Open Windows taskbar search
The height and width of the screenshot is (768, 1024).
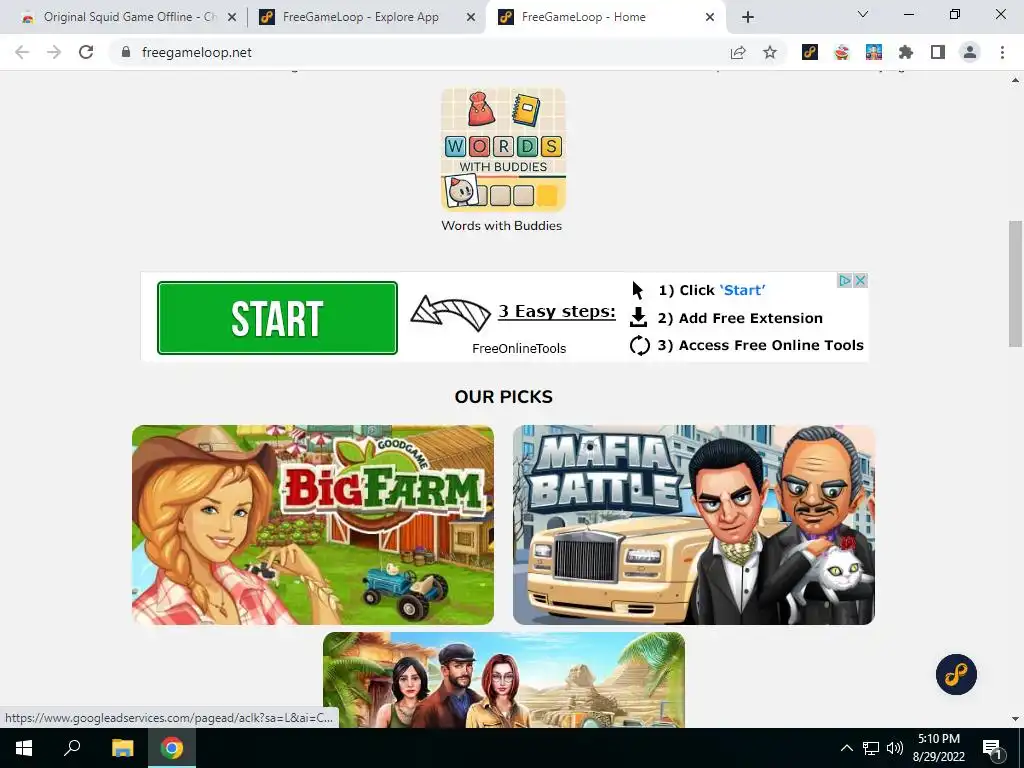pos(72,748)
